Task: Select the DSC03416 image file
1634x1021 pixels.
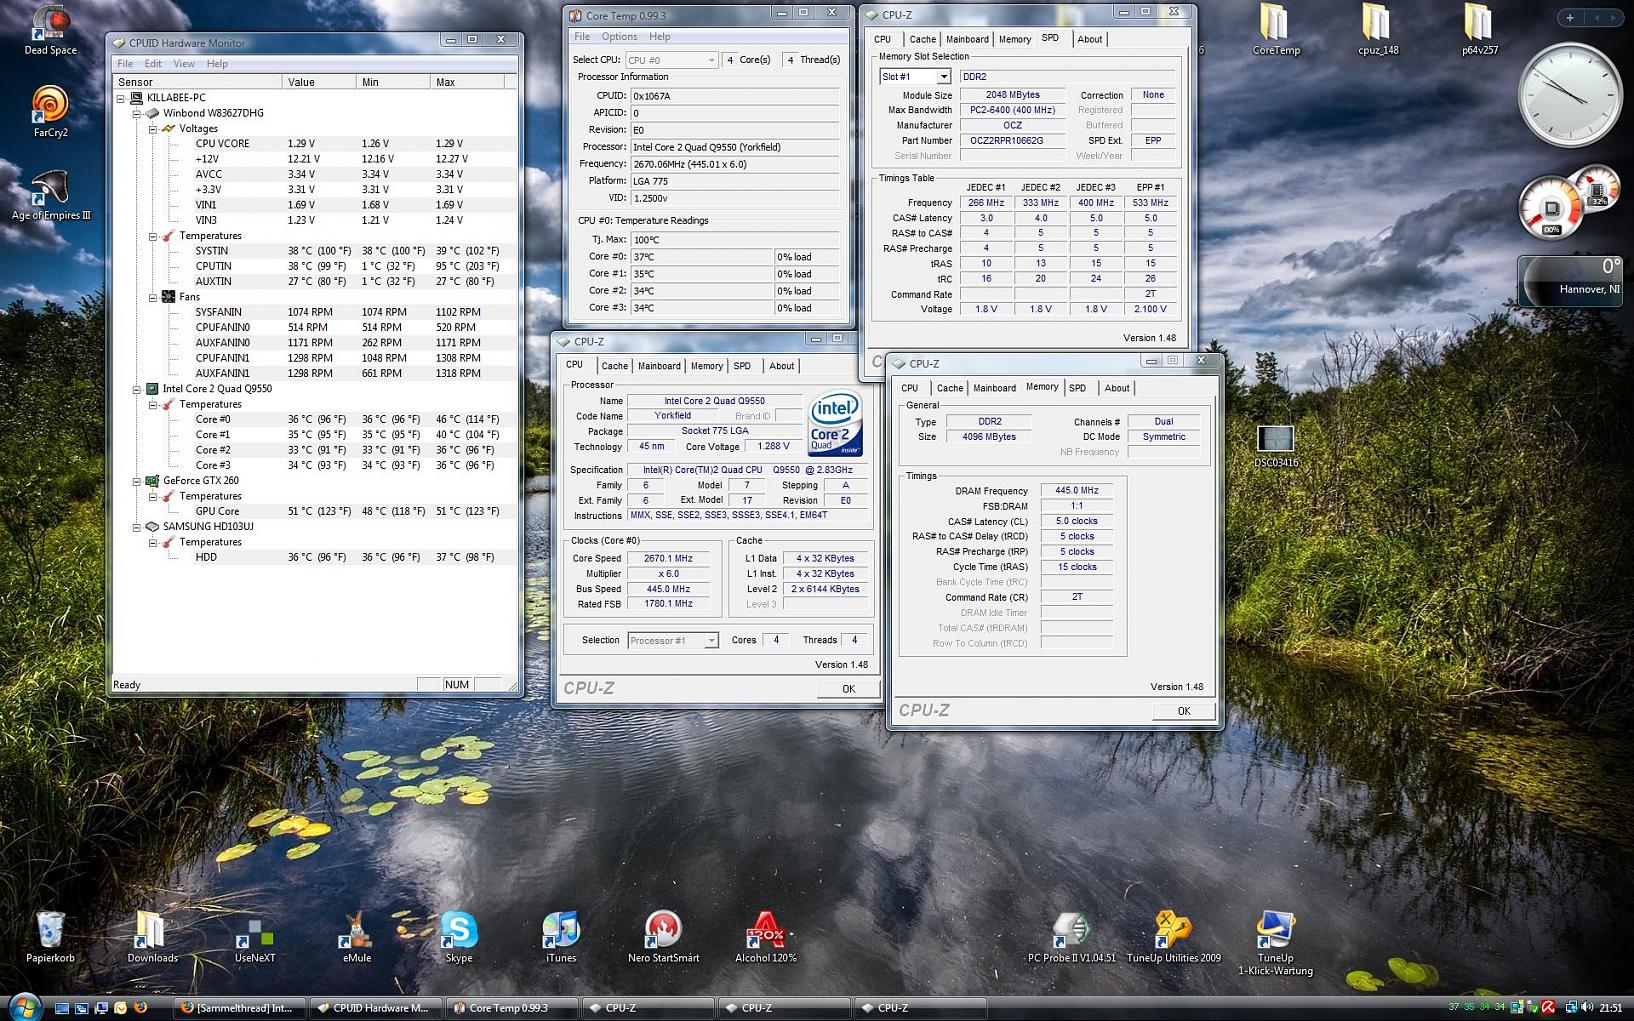Action: 1276,446
